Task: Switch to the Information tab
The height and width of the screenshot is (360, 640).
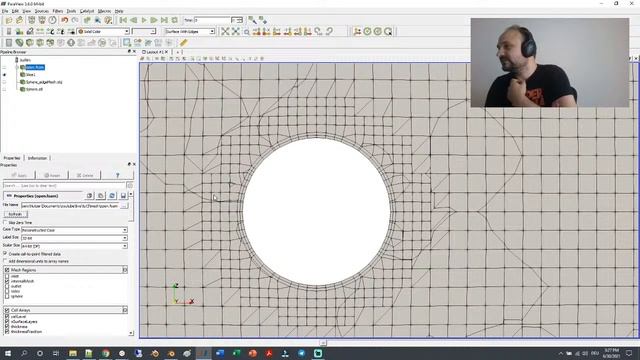Action: [x=37, y=158]
